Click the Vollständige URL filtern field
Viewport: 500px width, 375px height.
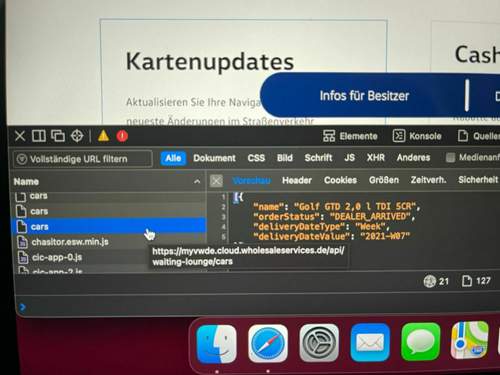coord(83,159)
